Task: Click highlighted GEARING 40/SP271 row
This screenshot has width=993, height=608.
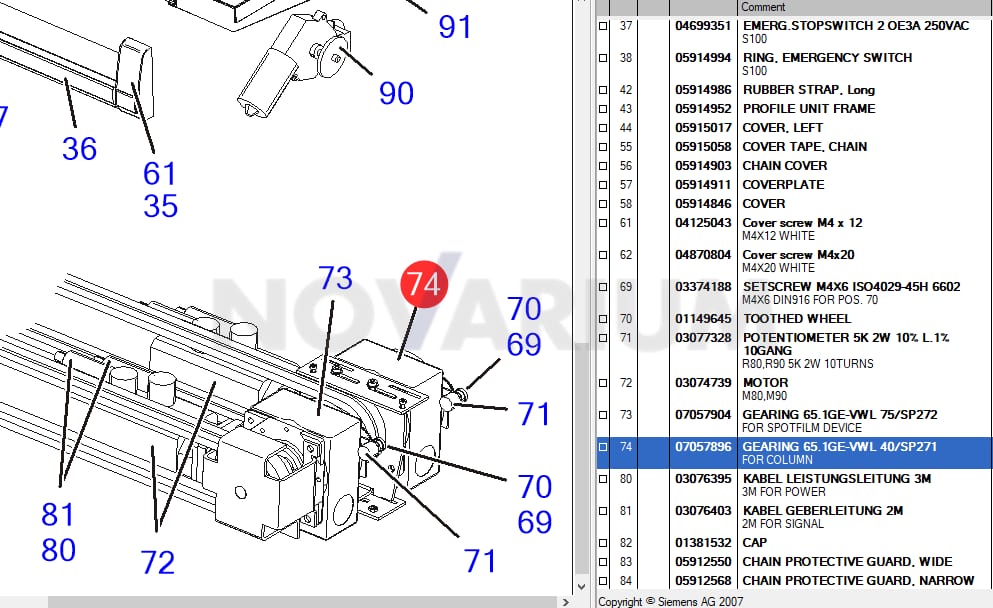Action: (794, 453)
